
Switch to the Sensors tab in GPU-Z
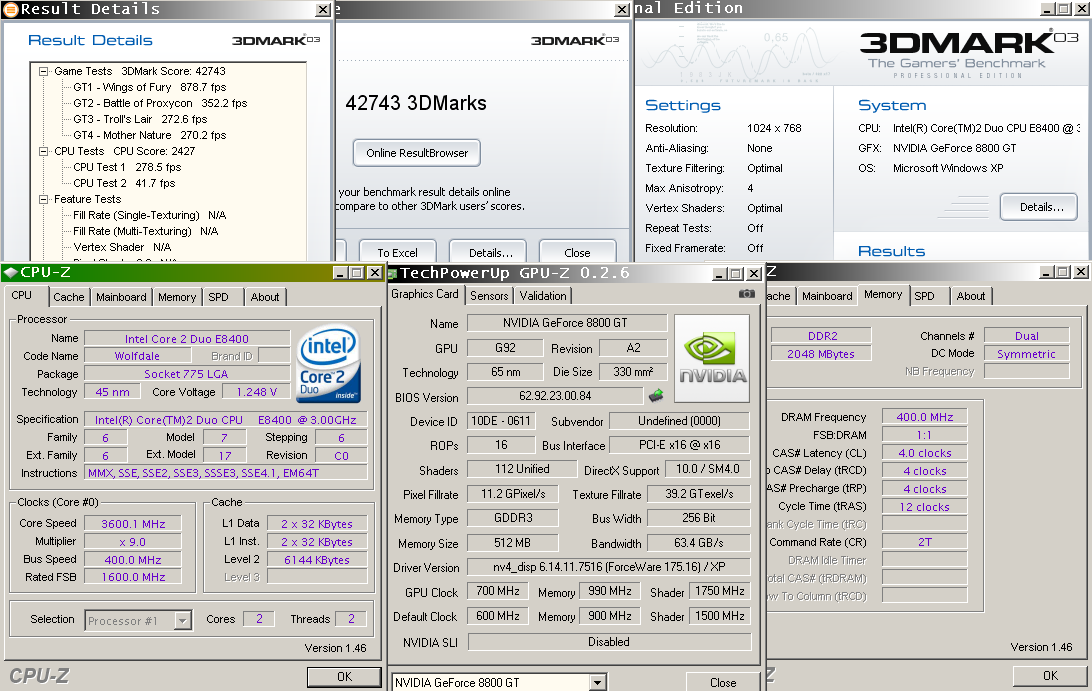click(489, 296)
